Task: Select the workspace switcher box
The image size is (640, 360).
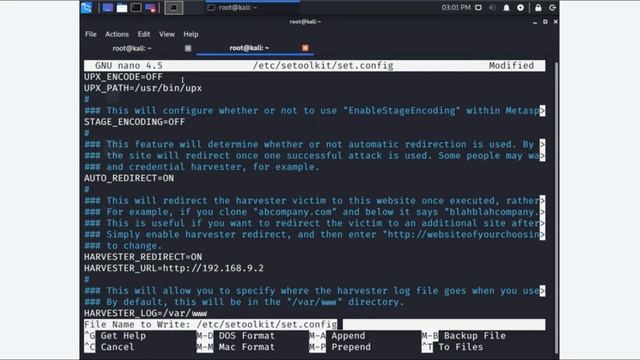Action: click(173, 8)
